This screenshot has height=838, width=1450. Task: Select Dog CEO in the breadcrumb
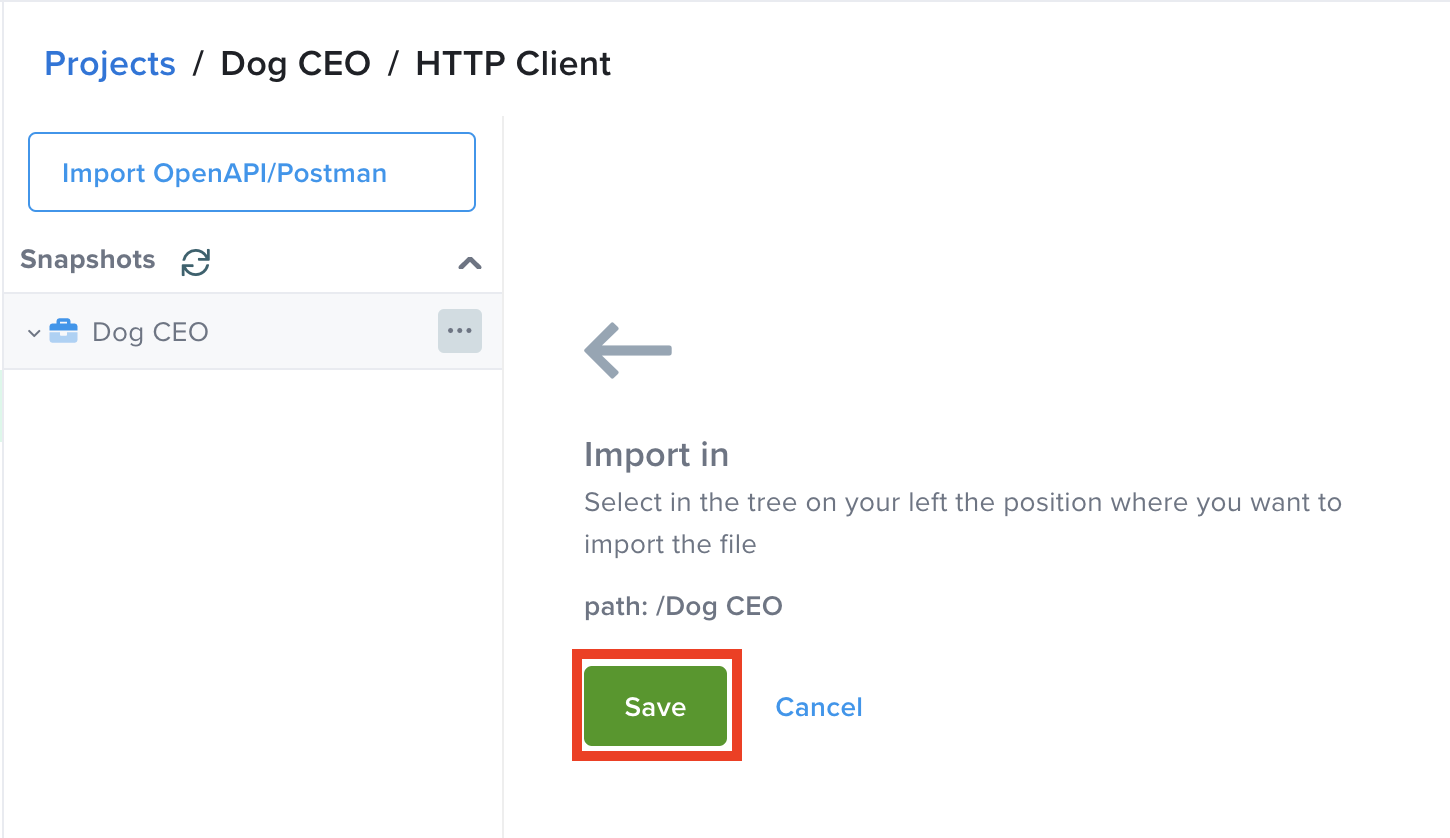point(295,63)
